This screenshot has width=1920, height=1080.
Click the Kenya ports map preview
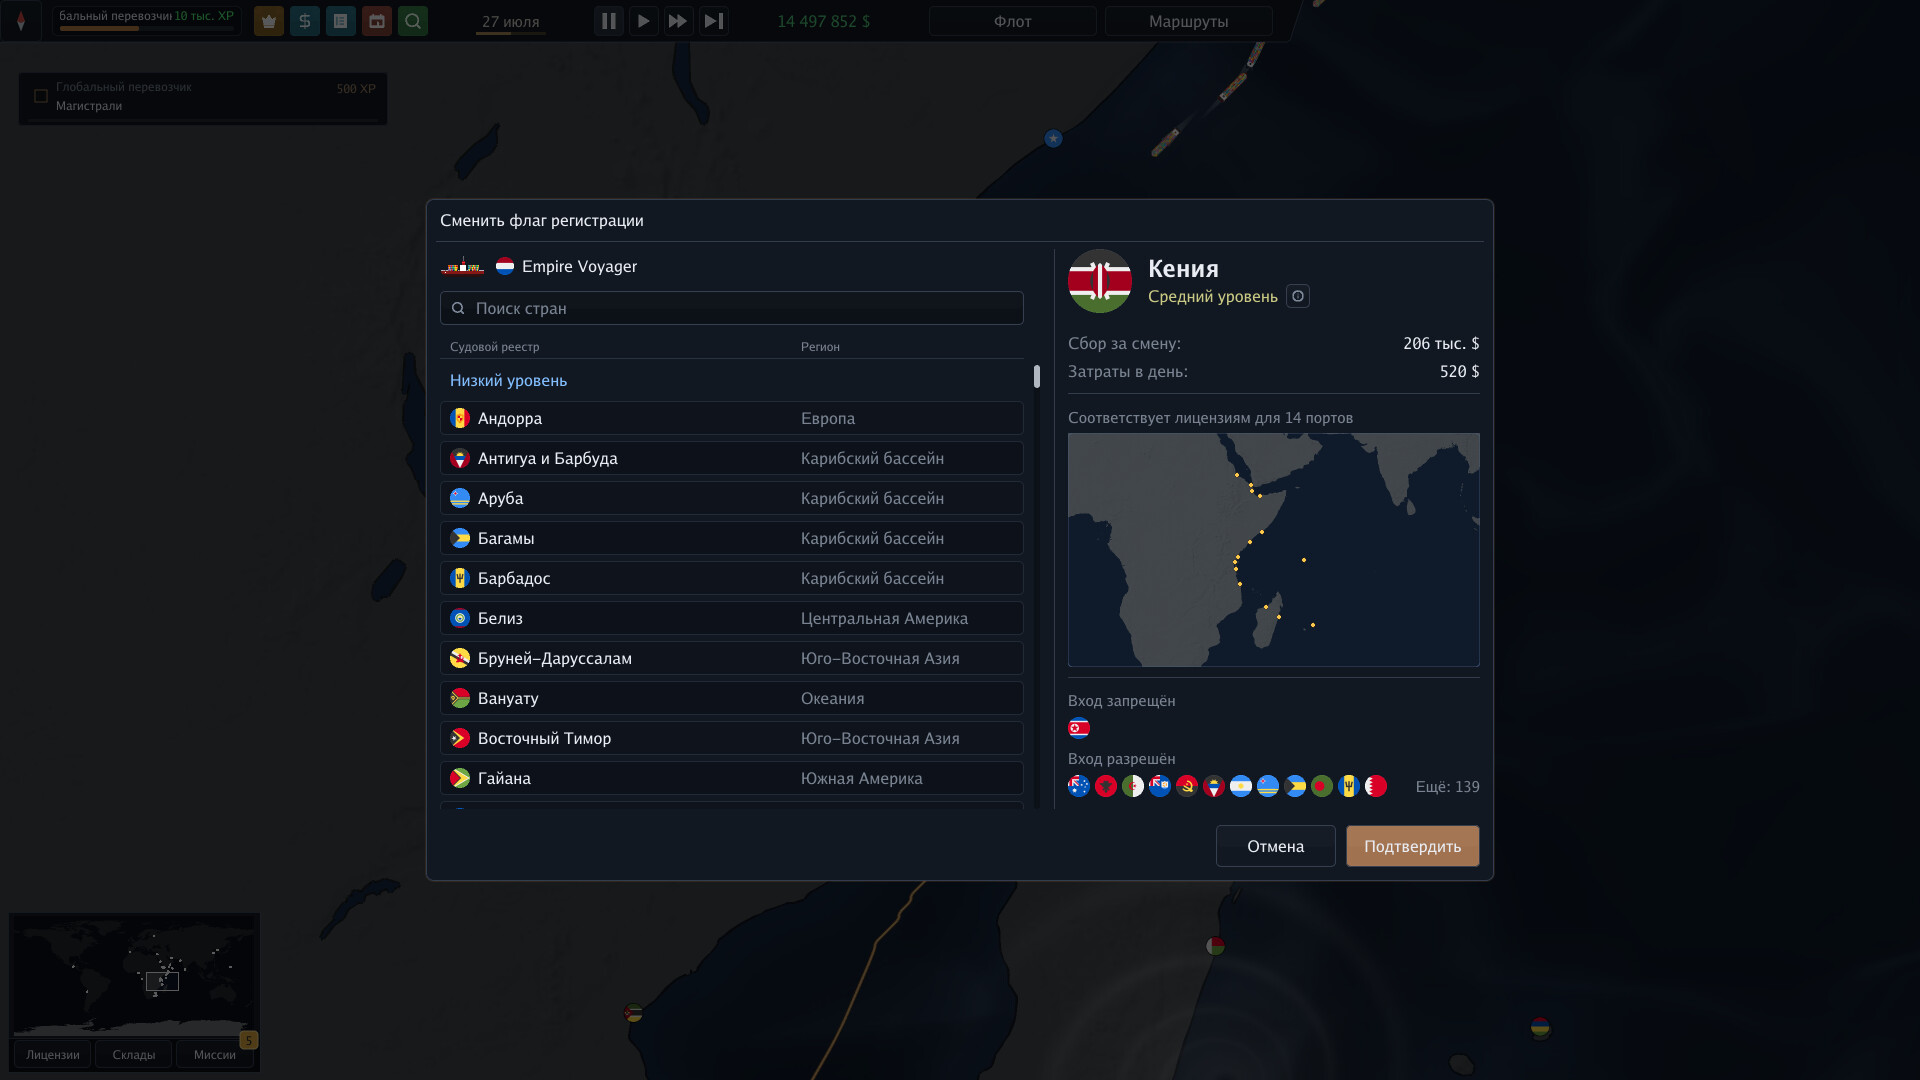tap(1274, 550)
